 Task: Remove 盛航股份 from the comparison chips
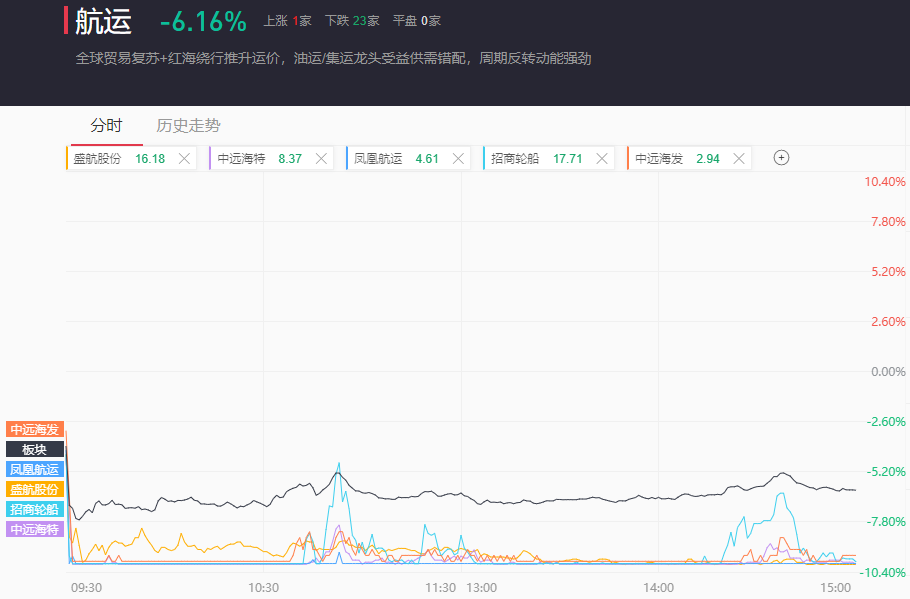pyautogui.click(x=184, y=158)
